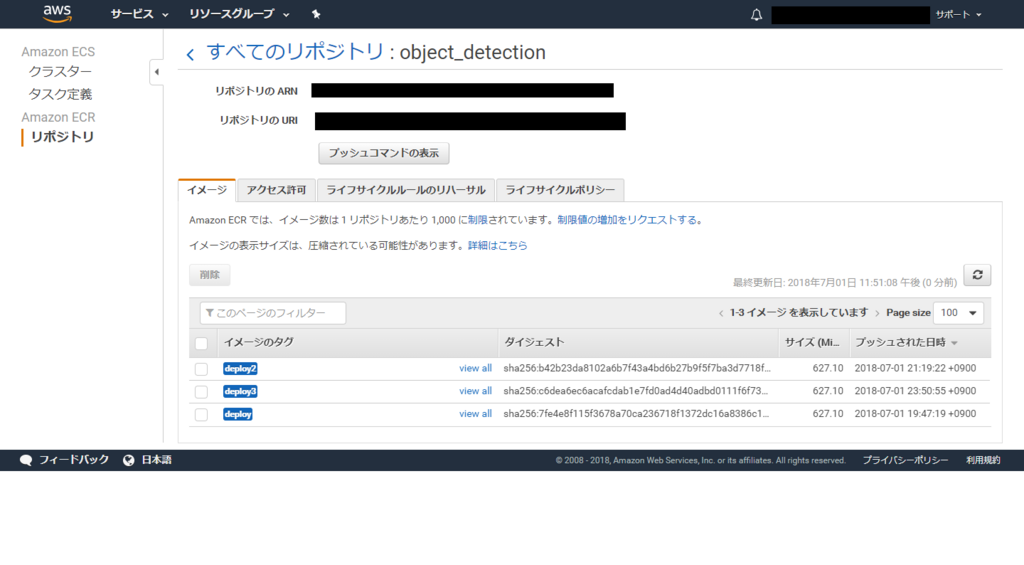This screenshot has height=565, width=1024.
Task: Click ダイジェスト column header
Action: [534, 342]
